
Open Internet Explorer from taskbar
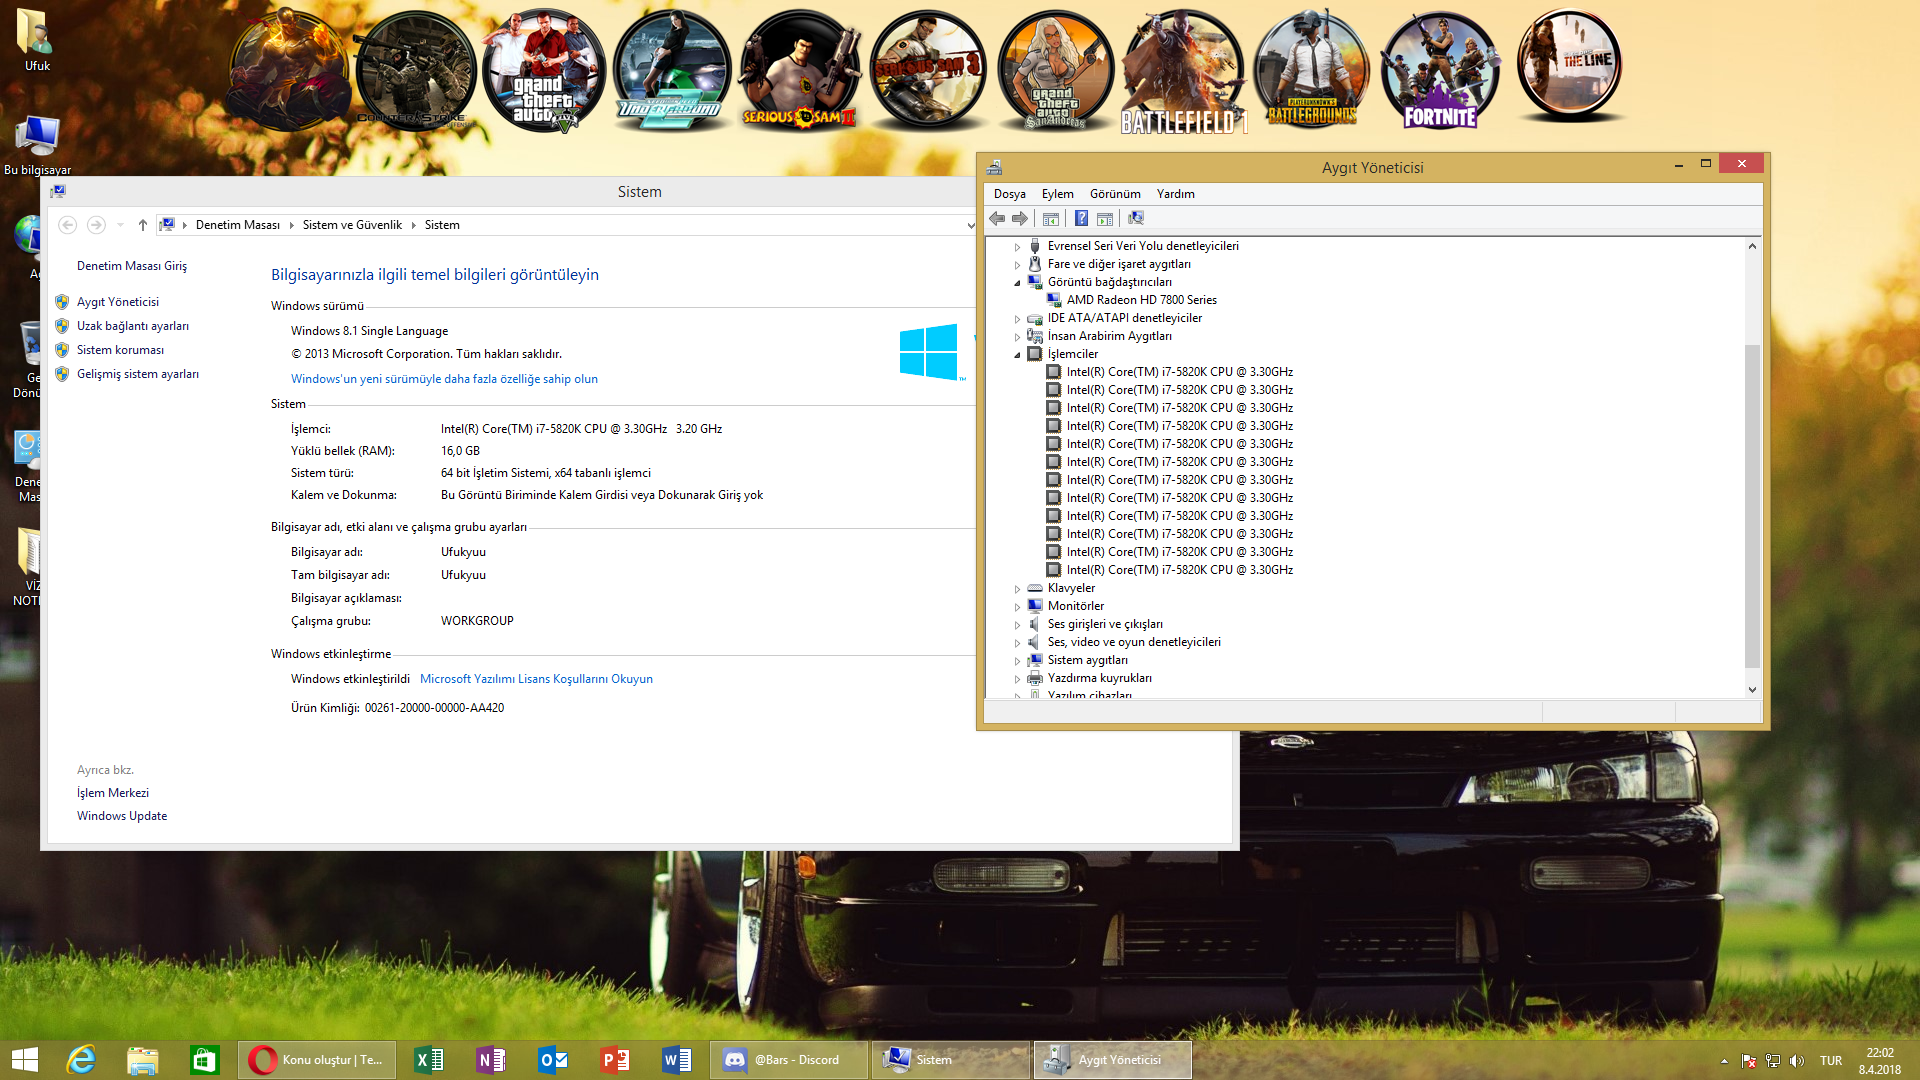pyautogui.click(x=81, y=1059)
